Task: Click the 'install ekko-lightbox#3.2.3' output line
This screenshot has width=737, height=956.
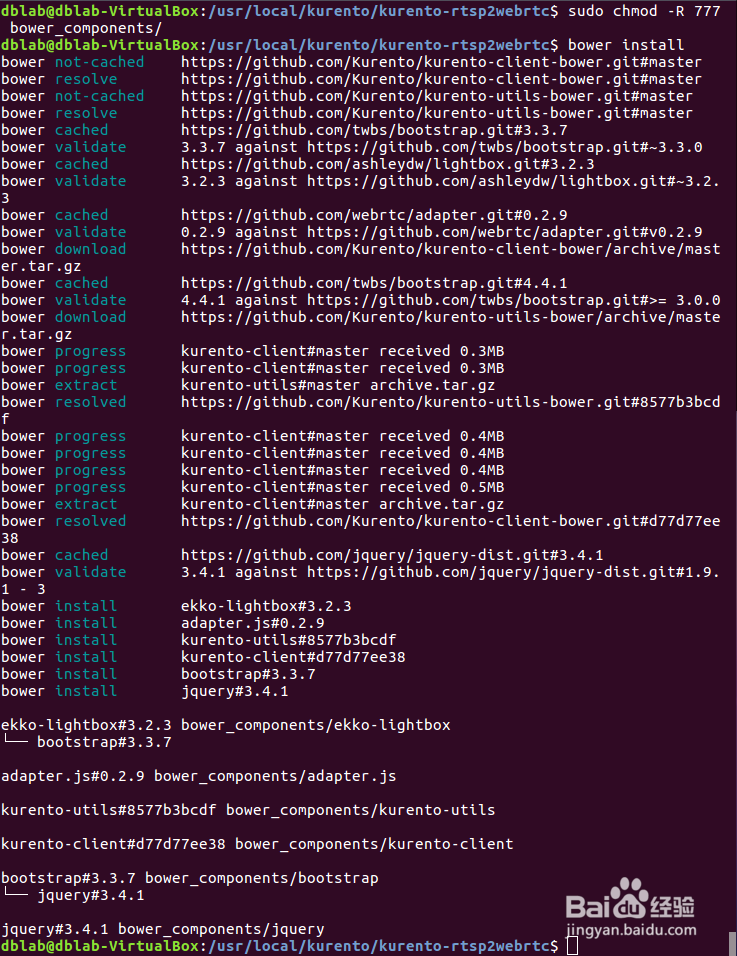Action: pos(176,606)
